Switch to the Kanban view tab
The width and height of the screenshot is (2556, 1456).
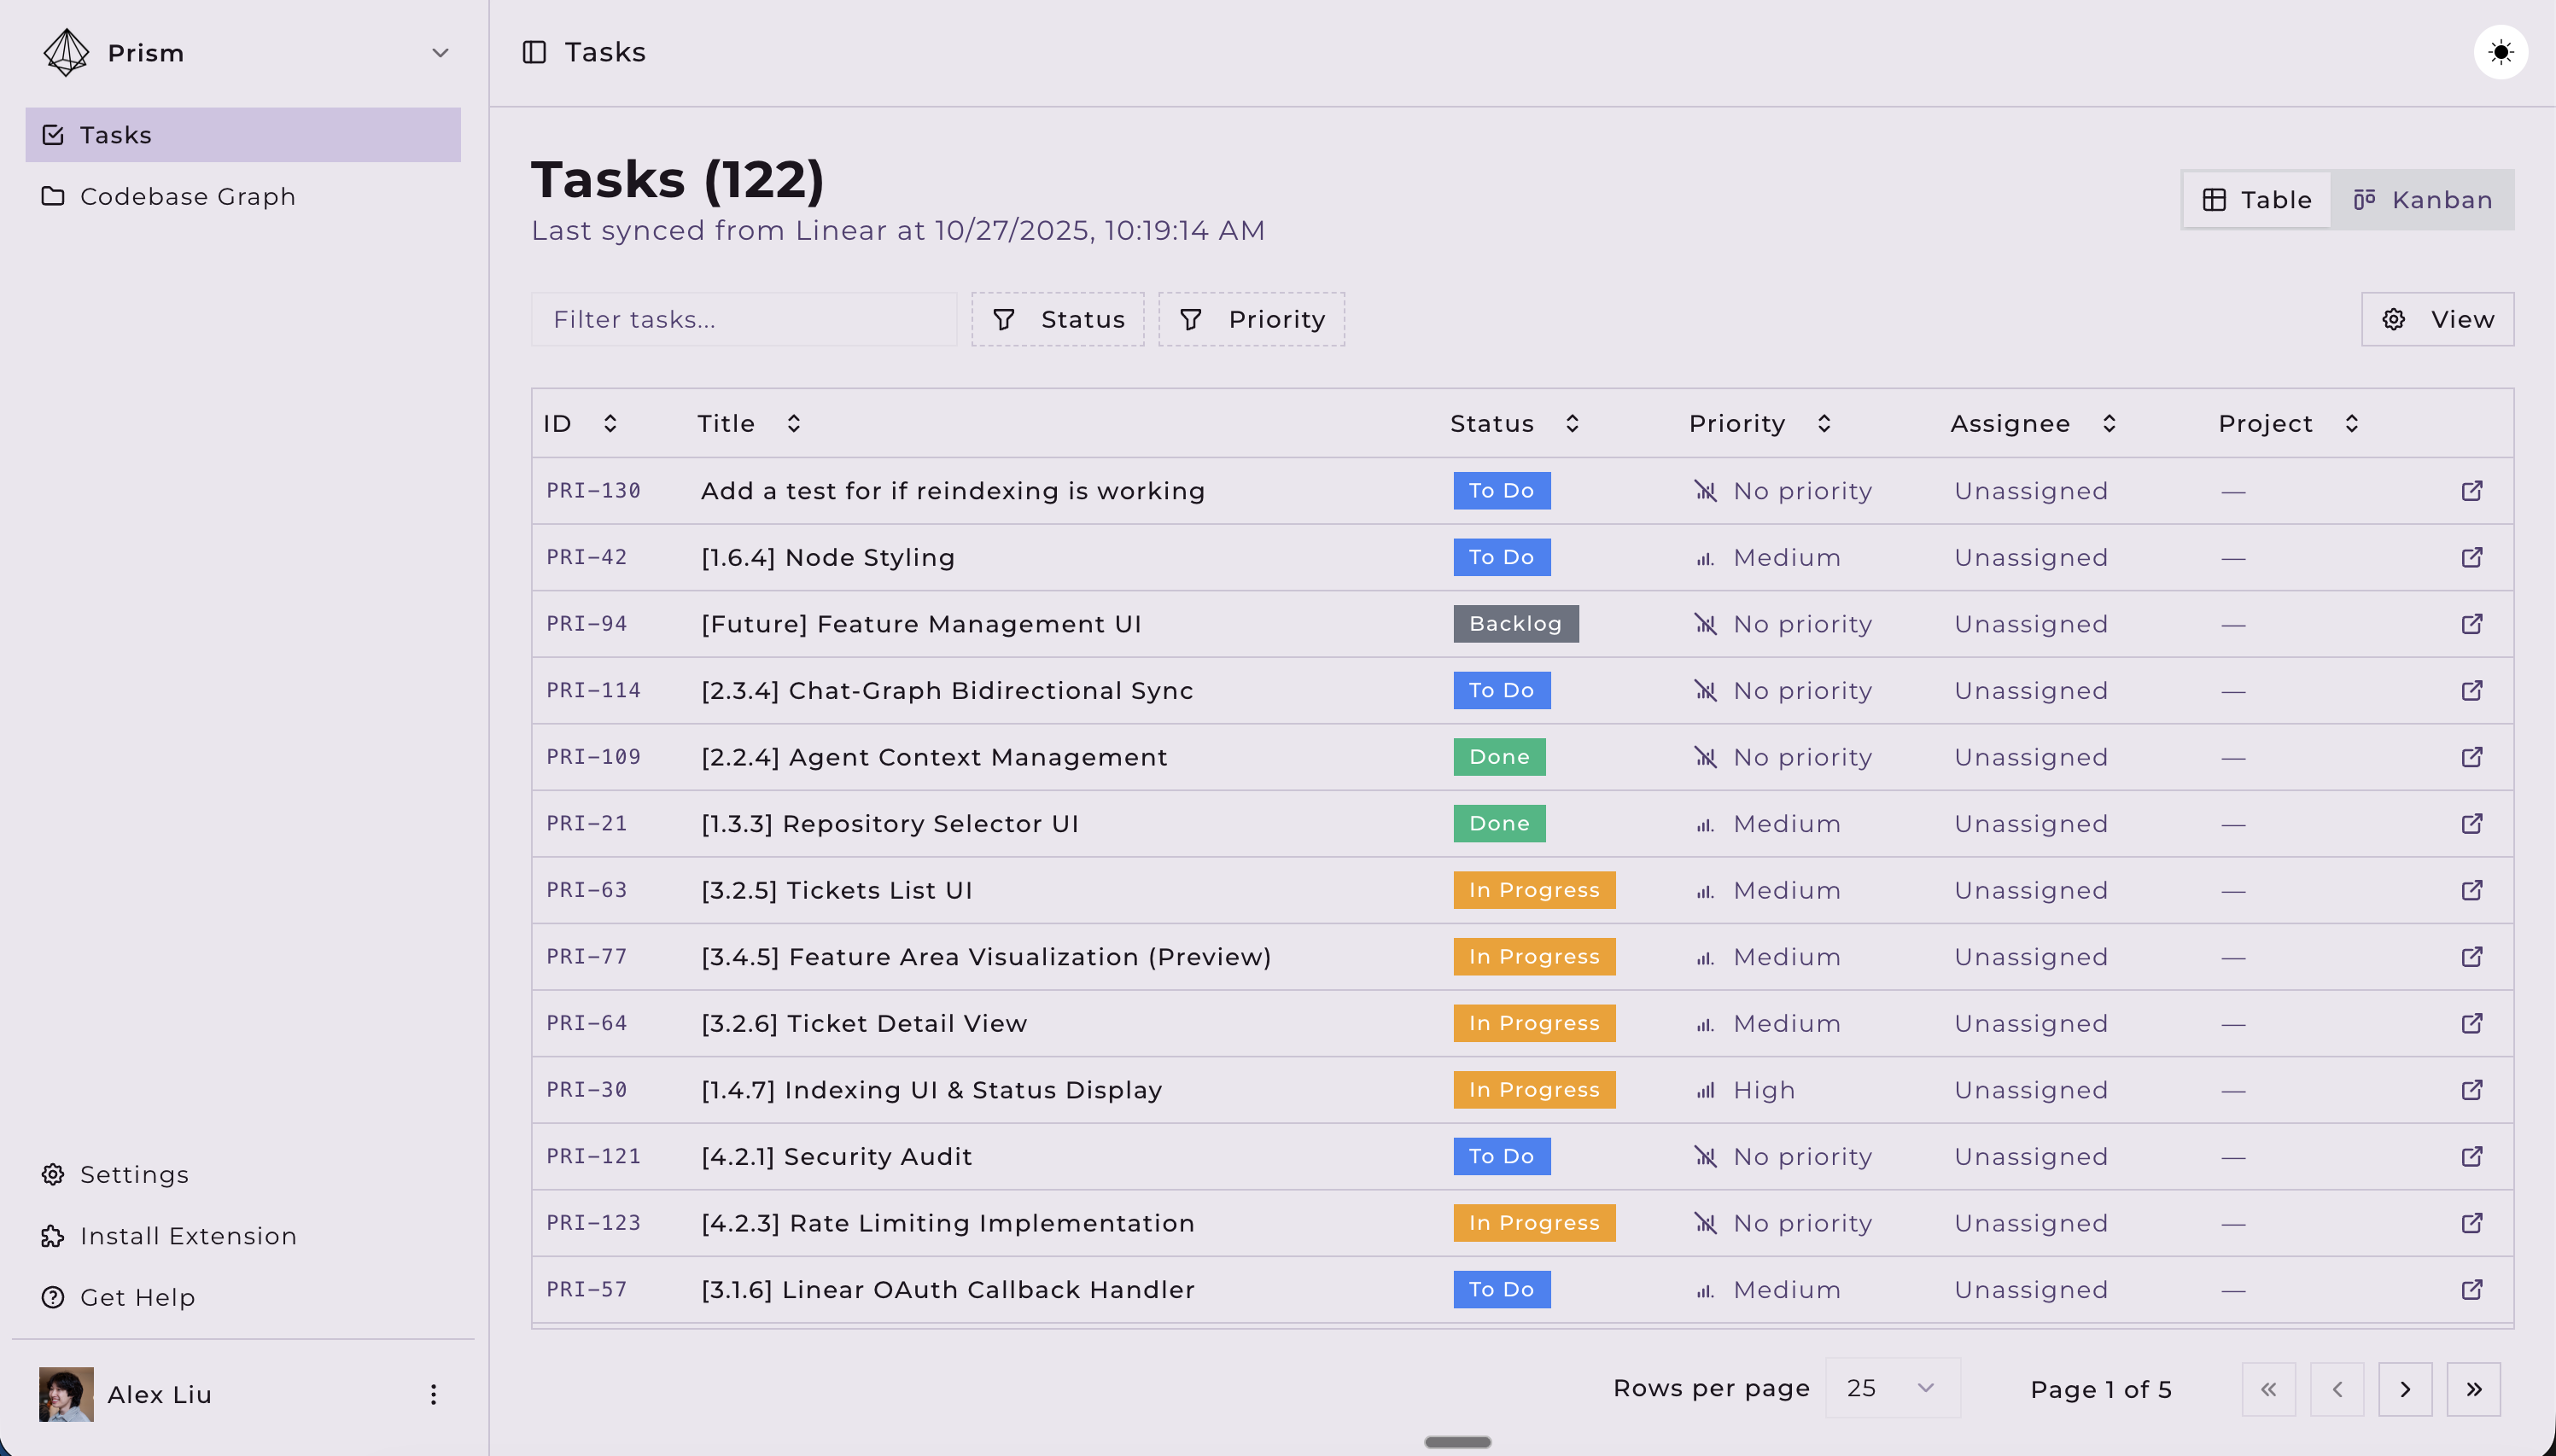coord(2423,199)
